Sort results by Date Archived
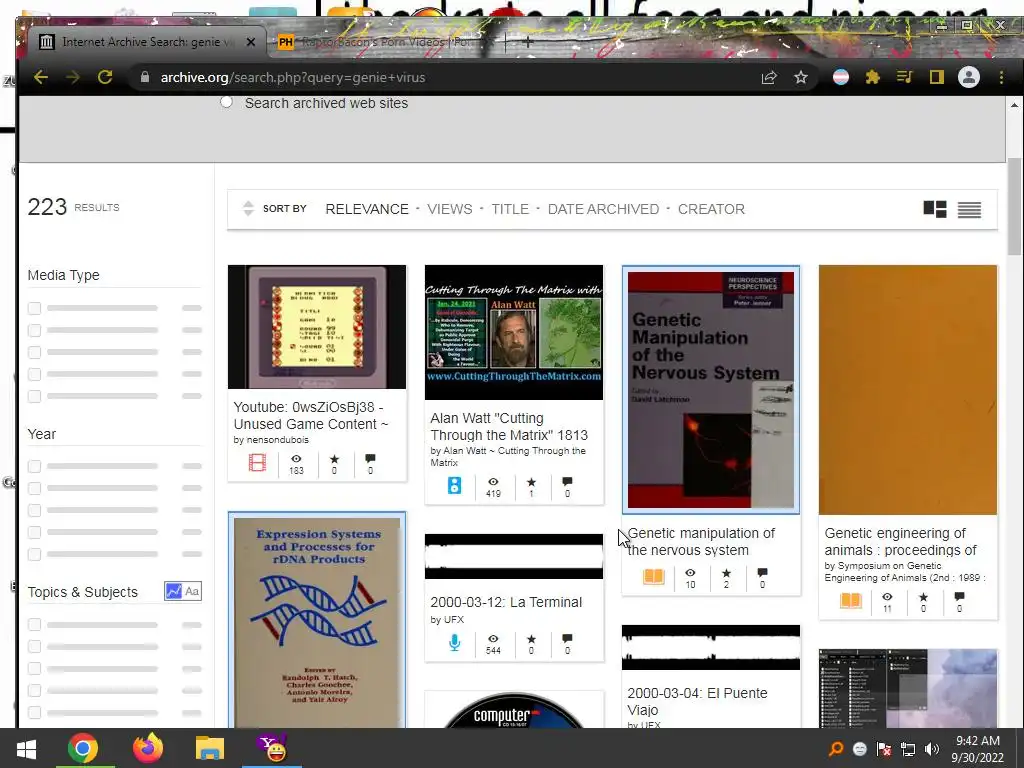 (x=603, y=209)
